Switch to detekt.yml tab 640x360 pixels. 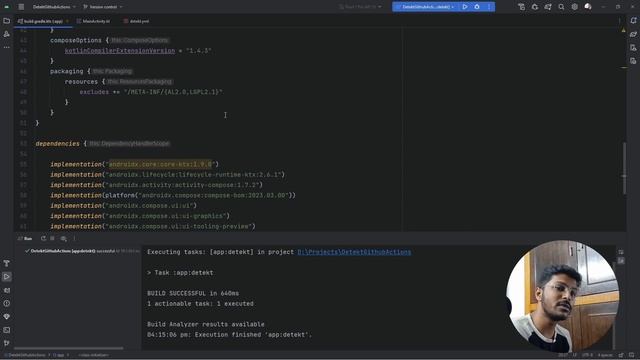136,21
